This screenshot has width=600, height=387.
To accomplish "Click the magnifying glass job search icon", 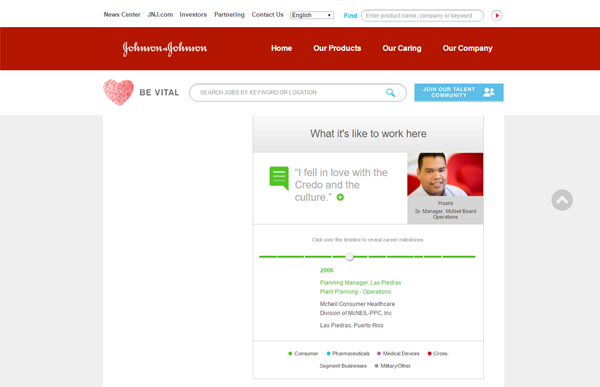I will (x=390, y=93).
